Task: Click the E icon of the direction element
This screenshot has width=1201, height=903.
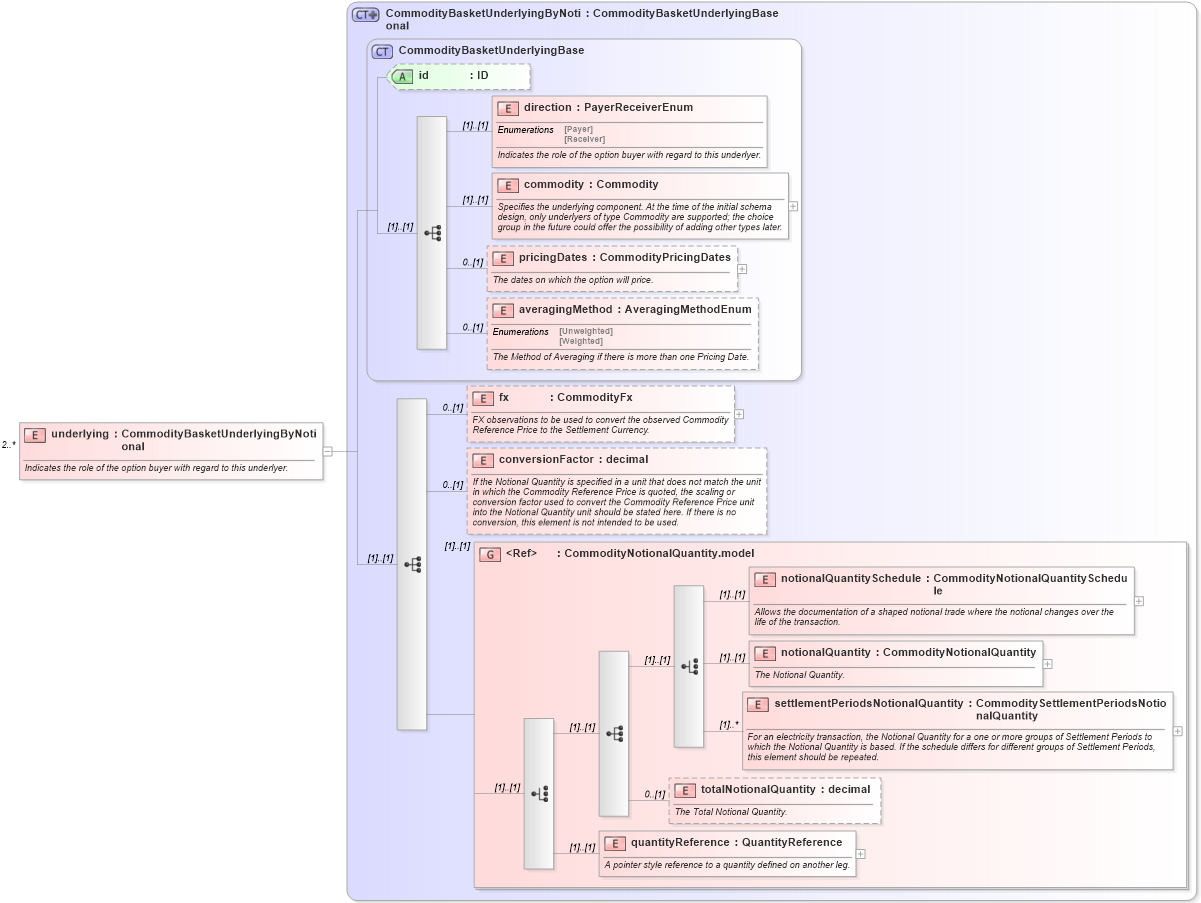Action: (x=506, y=108)
